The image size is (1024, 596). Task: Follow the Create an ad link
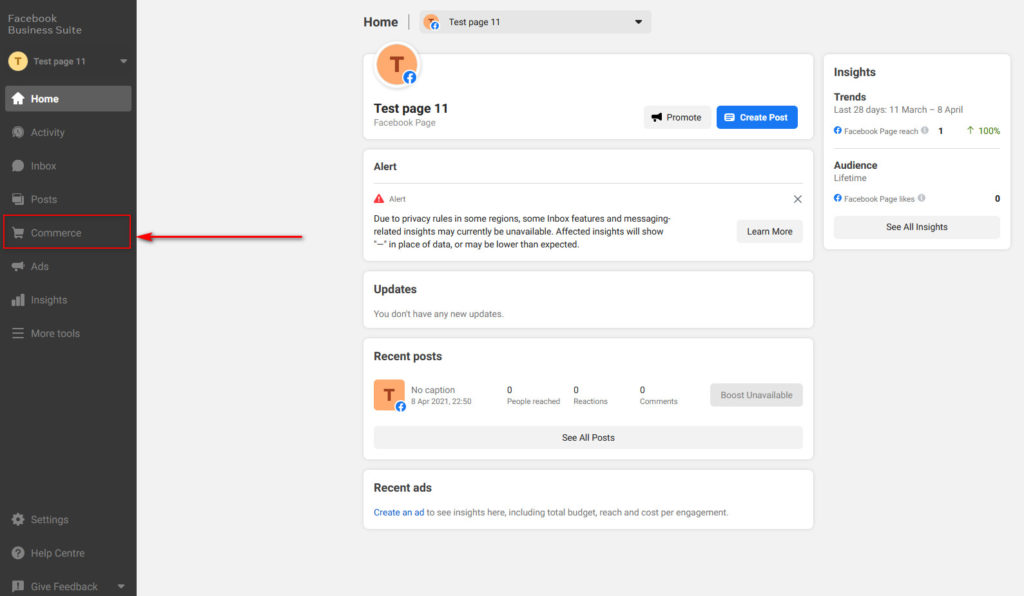[x=398, y=512]
